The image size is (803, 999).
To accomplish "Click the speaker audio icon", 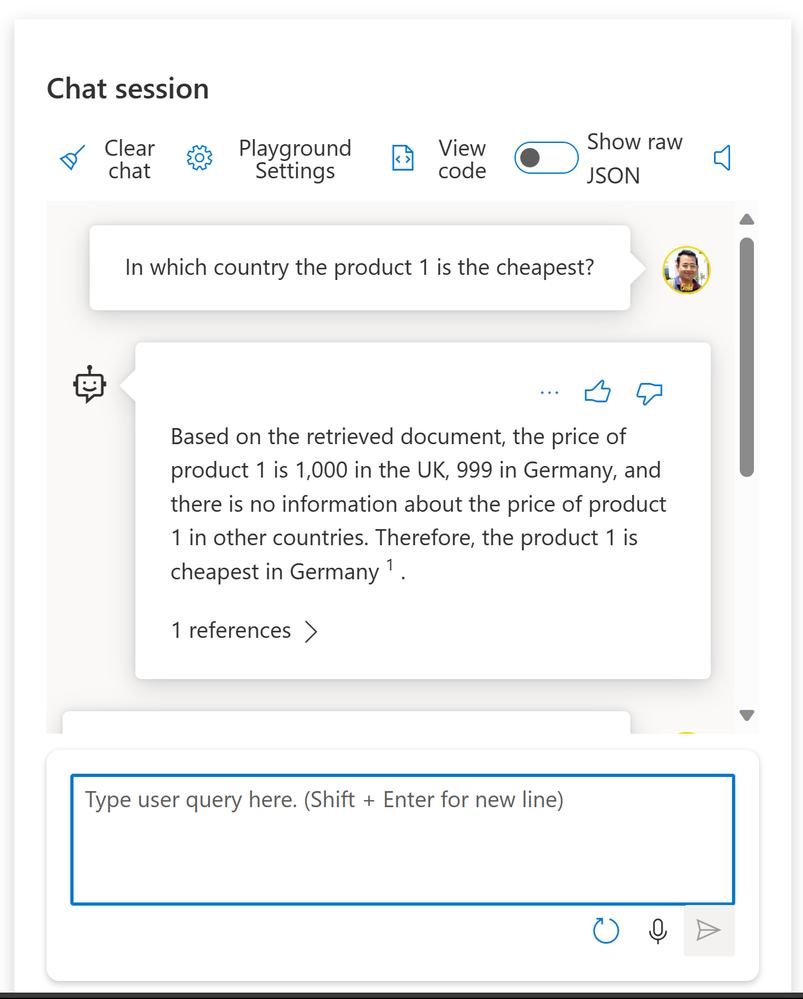I will point(722,157).
